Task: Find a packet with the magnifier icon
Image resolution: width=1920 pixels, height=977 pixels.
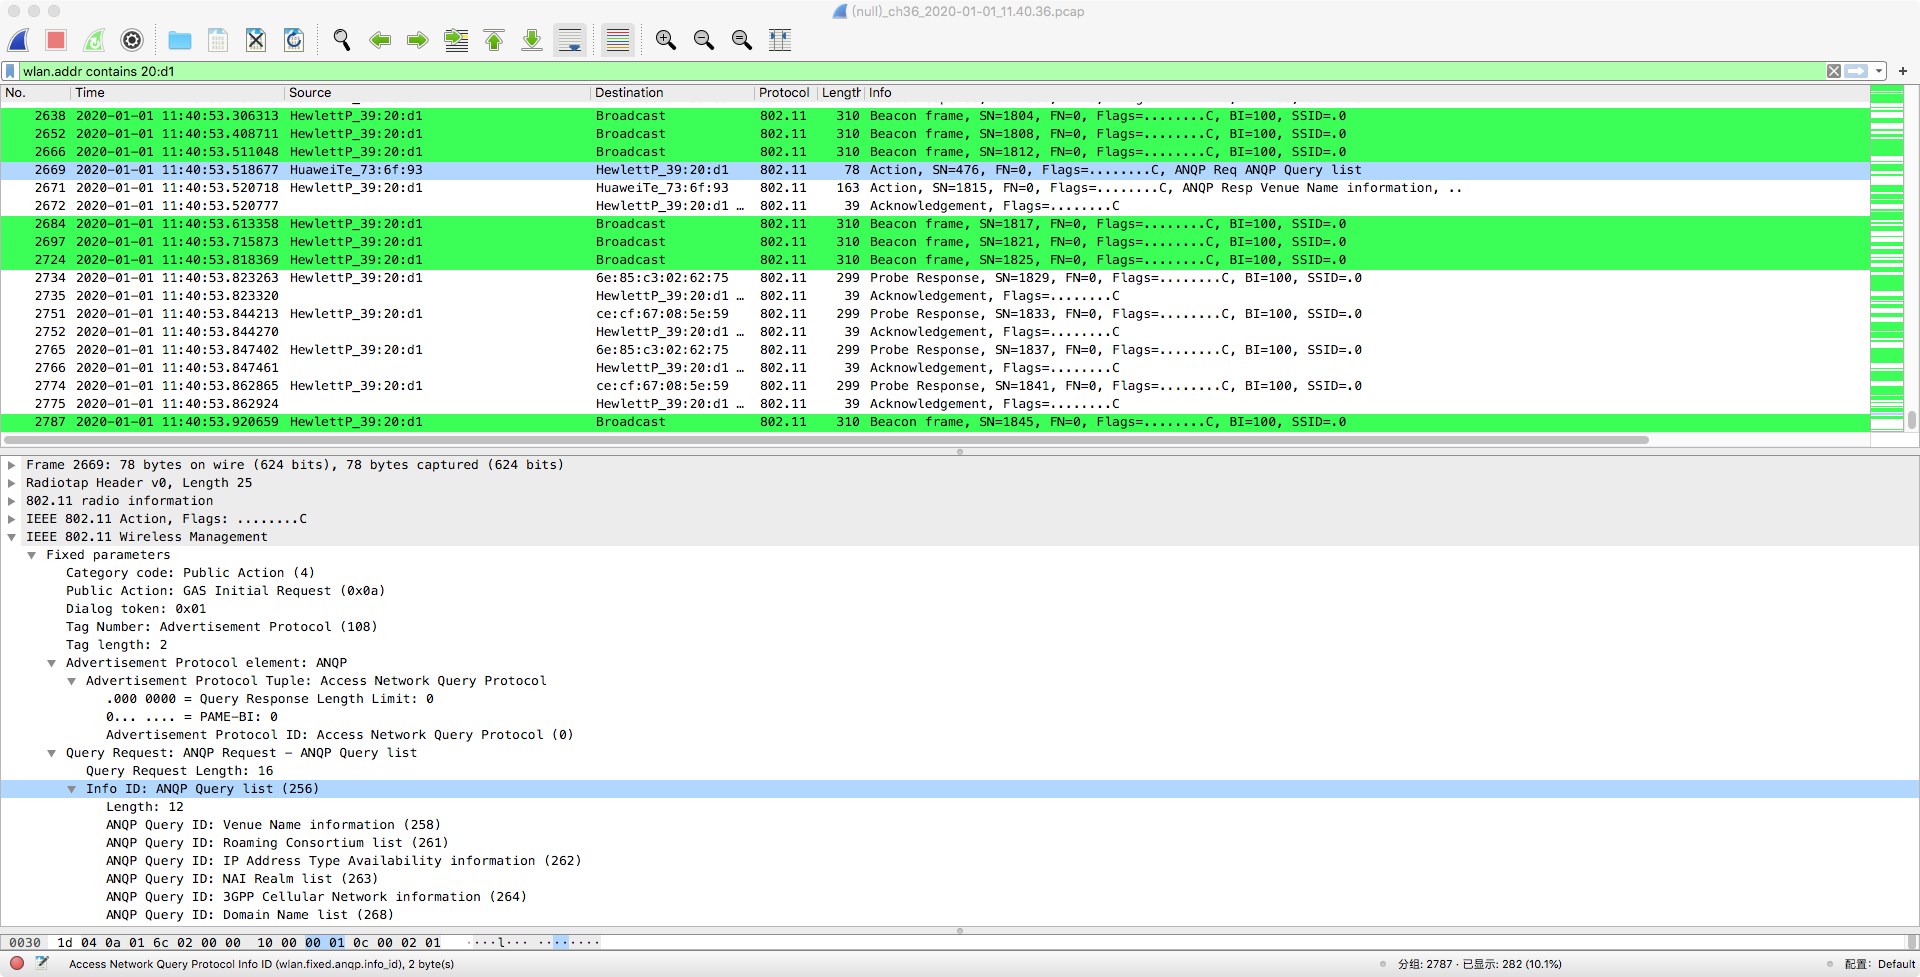Action: click(x=342, y=40)
